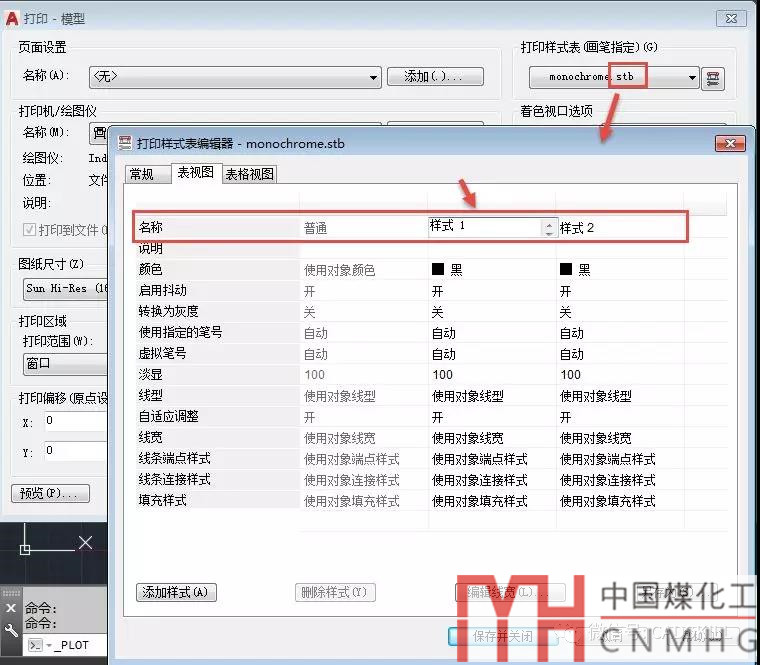This screenshot has width=760, height=665.
Task: Click the 删除样式(Y) button
Action: (335, 592)
